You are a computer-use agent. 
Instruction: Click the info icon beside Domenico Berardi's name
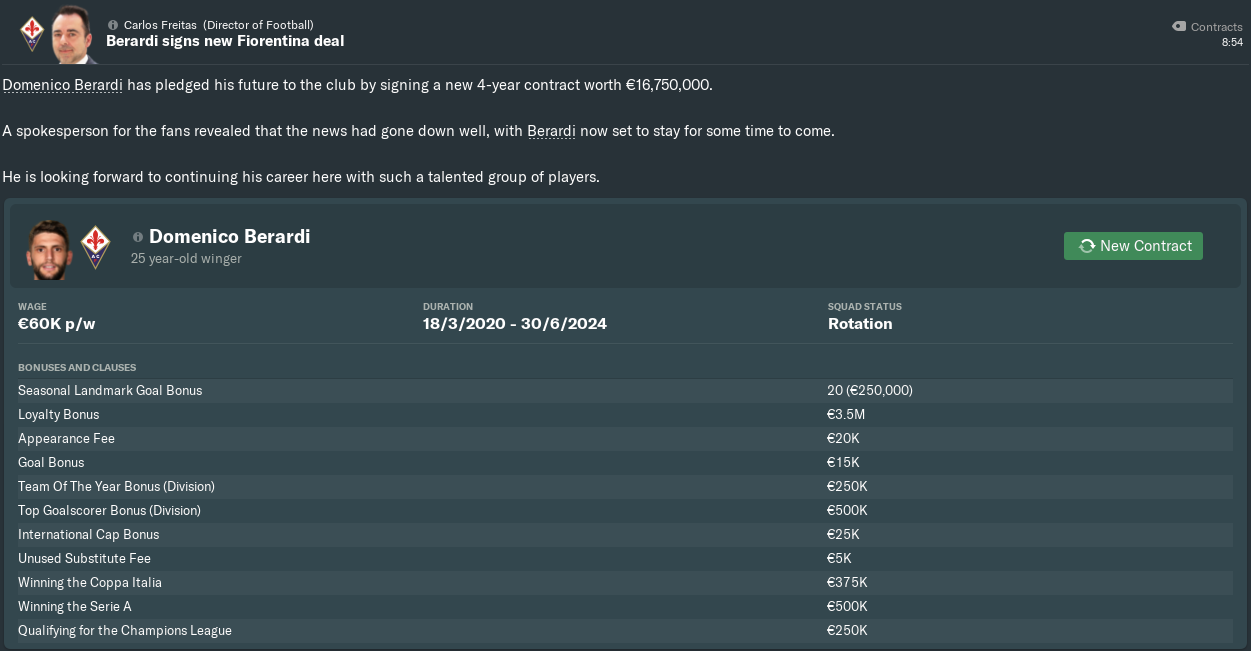pyautogui.click(x=138, y=237)
